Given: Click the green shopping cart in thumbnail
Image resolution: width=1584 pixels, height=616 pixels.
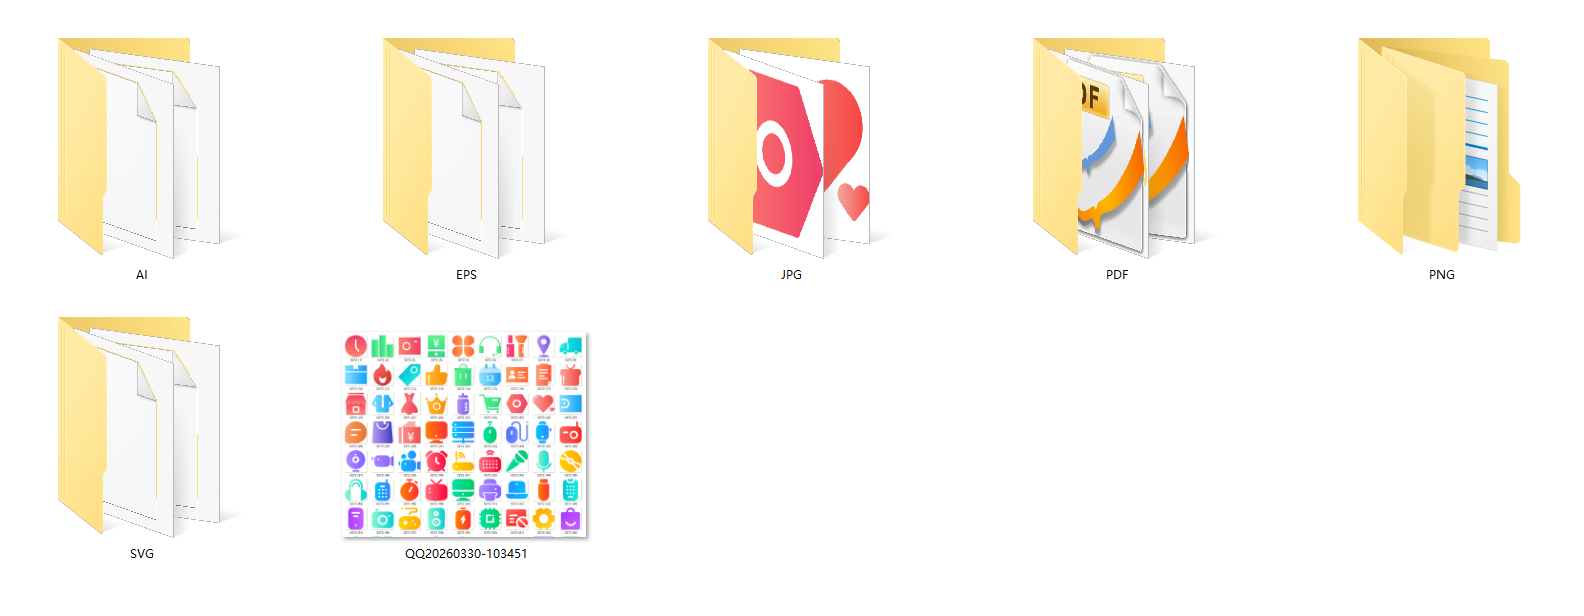Looking at the screenshot, I should click(490, 404).
